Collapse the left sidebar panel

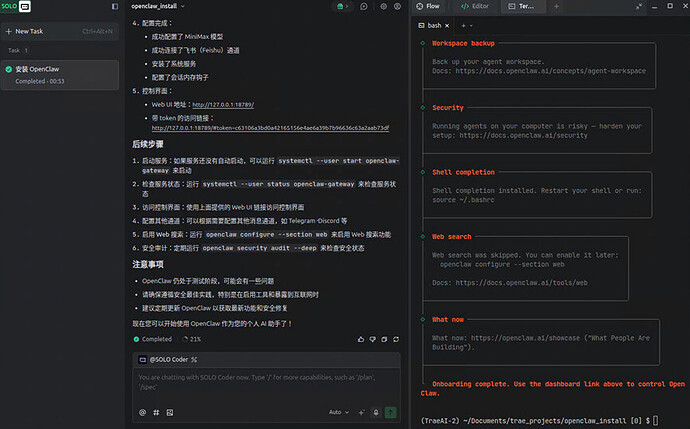point(115,7)
